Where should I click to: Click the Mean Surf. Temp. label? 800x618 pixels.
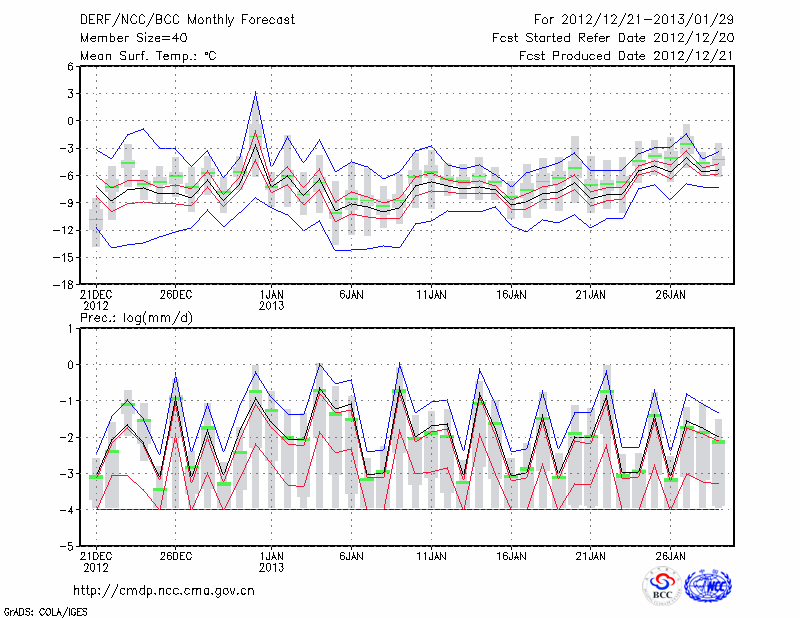(148, 56)
